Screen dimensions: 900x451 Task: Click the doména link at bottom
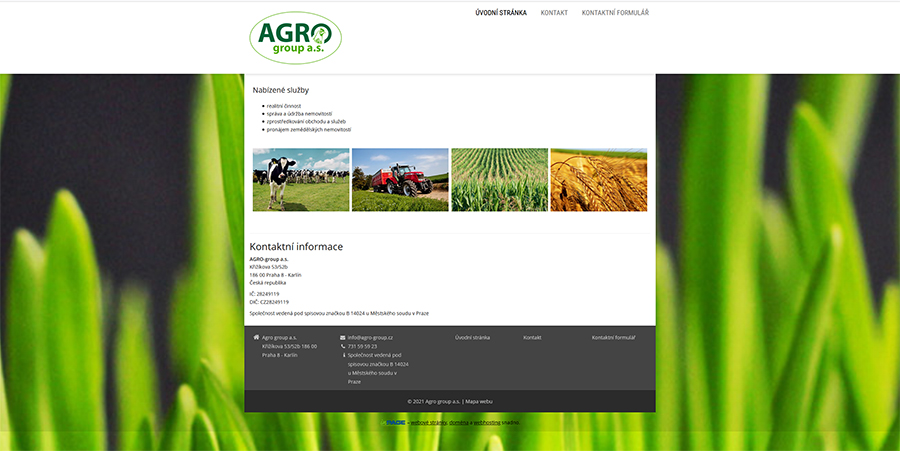458,423
